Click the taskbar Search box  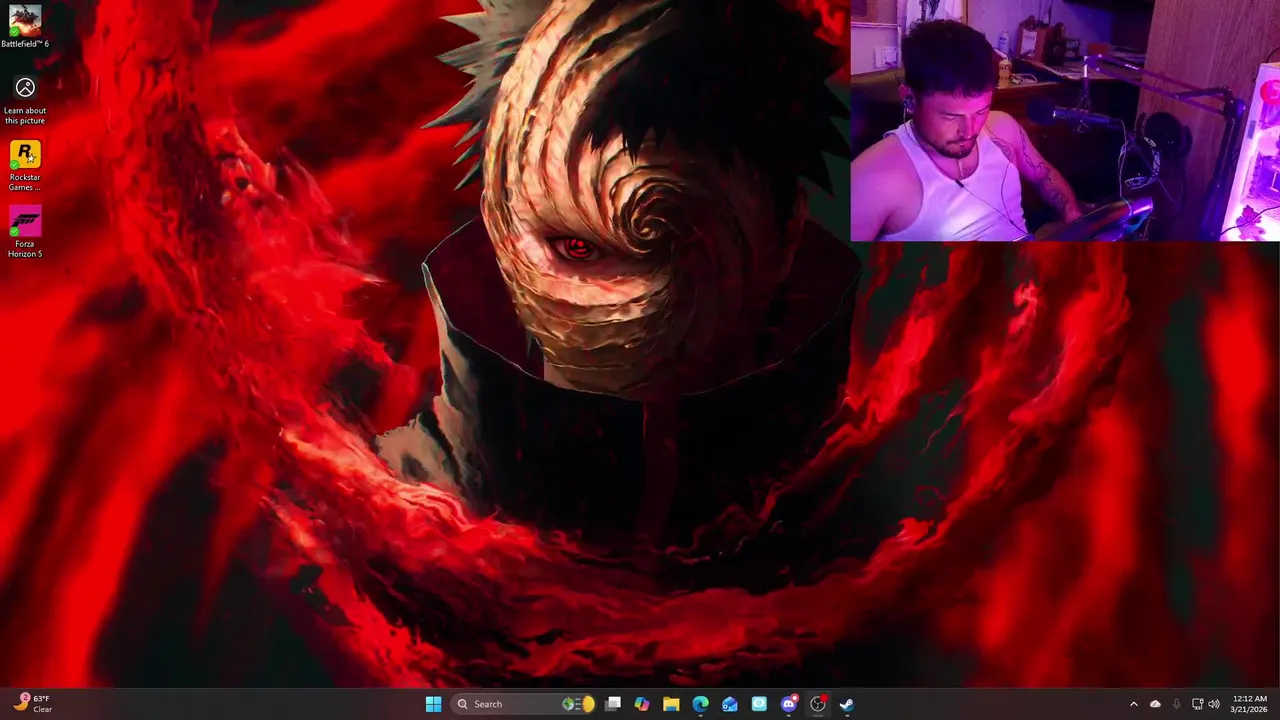coord(525,704)
